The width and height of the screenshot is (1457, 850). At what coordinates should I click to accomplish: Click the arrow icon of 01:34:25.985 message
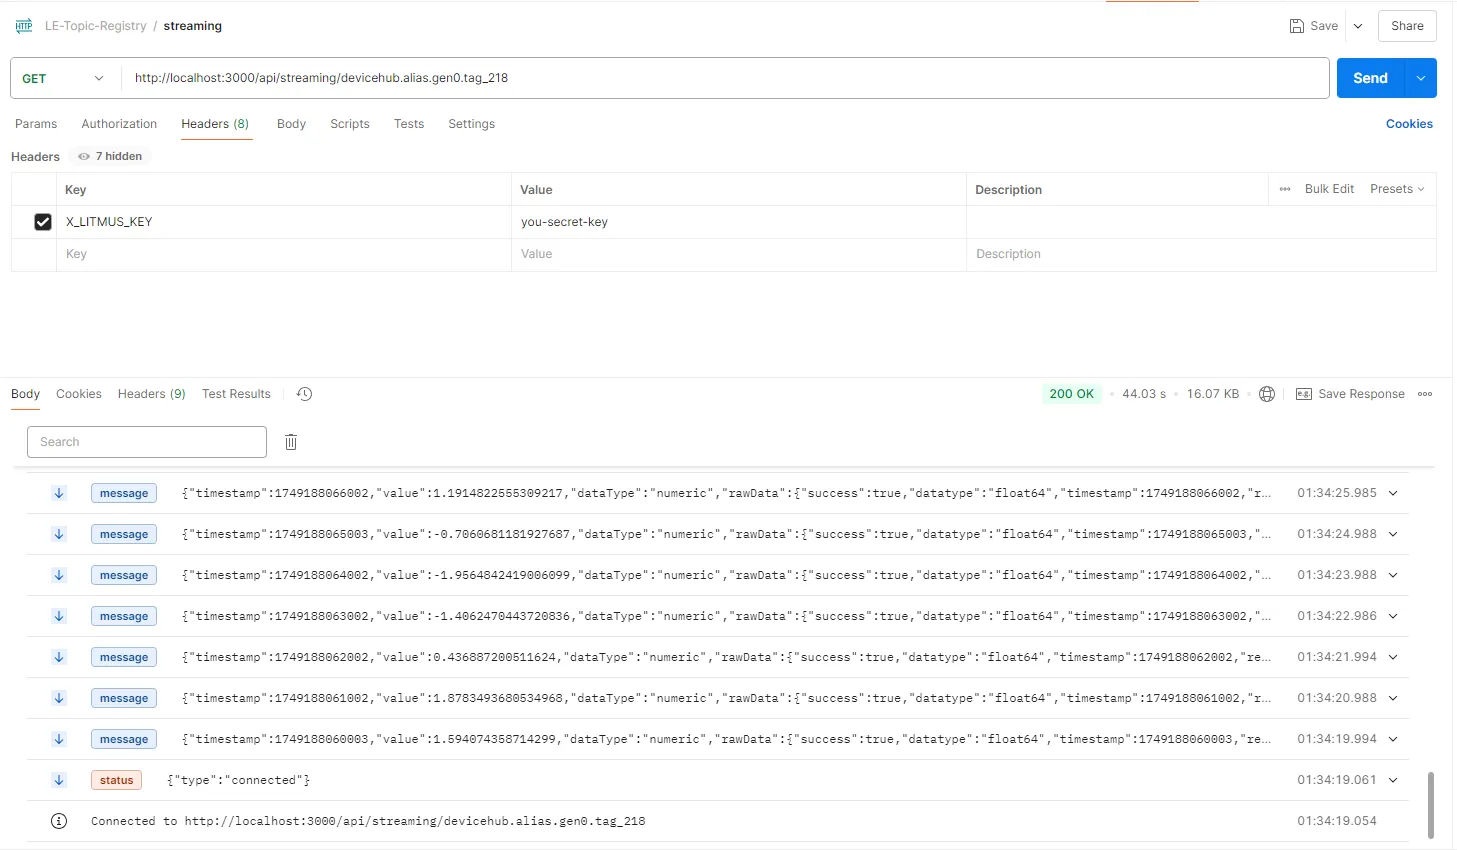point(59,493)
